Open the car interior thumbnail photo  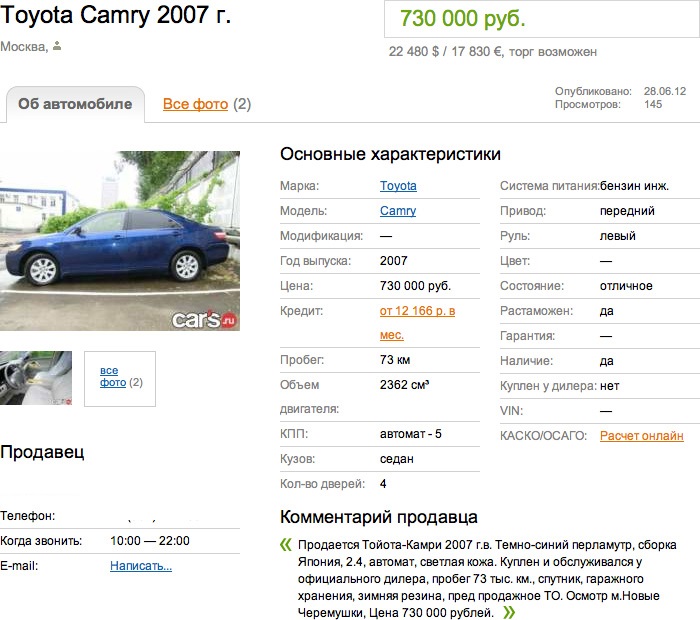tap(36, 378)
